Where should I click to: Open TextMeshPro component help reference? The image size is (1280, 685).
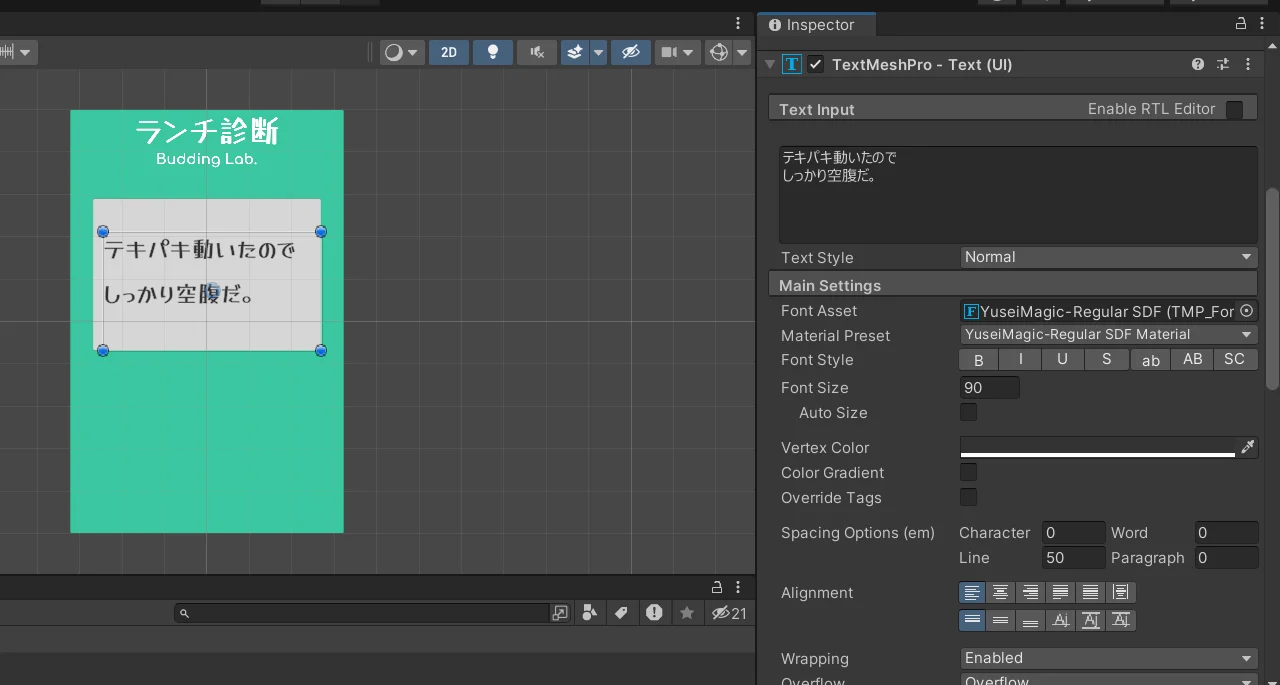click(x=1198, y=64)
